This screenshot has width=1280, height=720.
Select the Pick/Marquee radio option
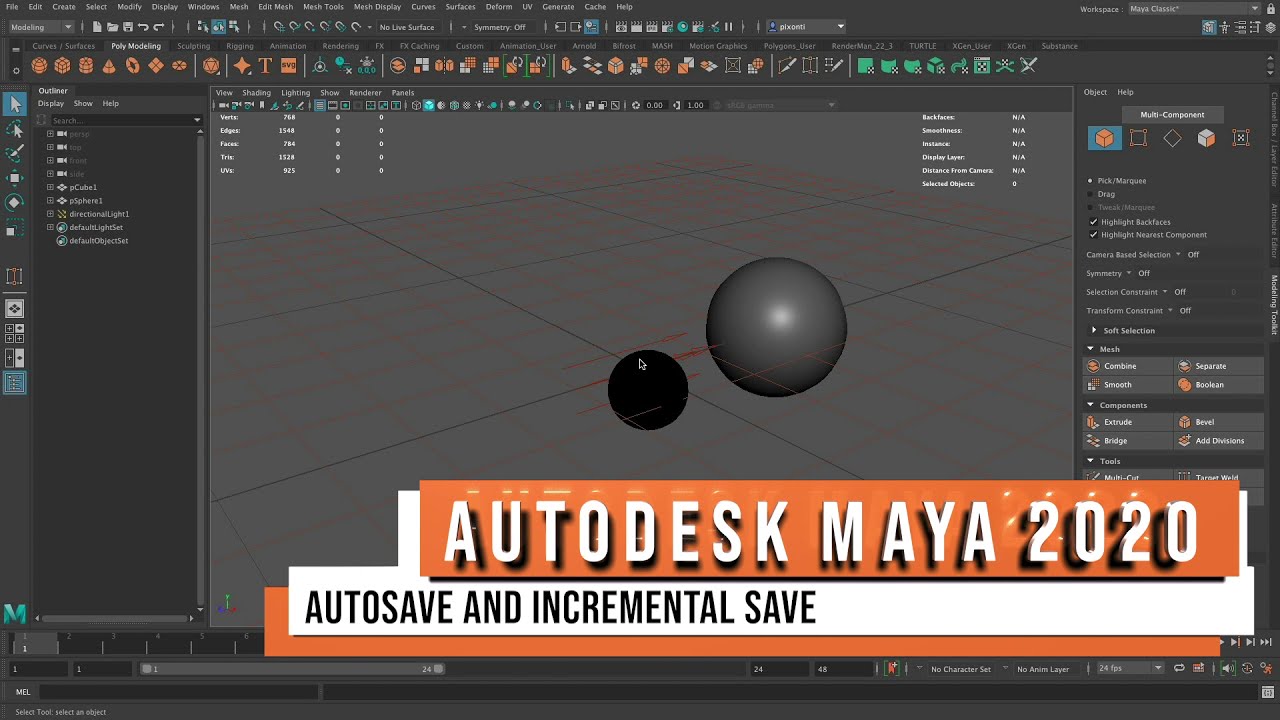click(1091, 181)
